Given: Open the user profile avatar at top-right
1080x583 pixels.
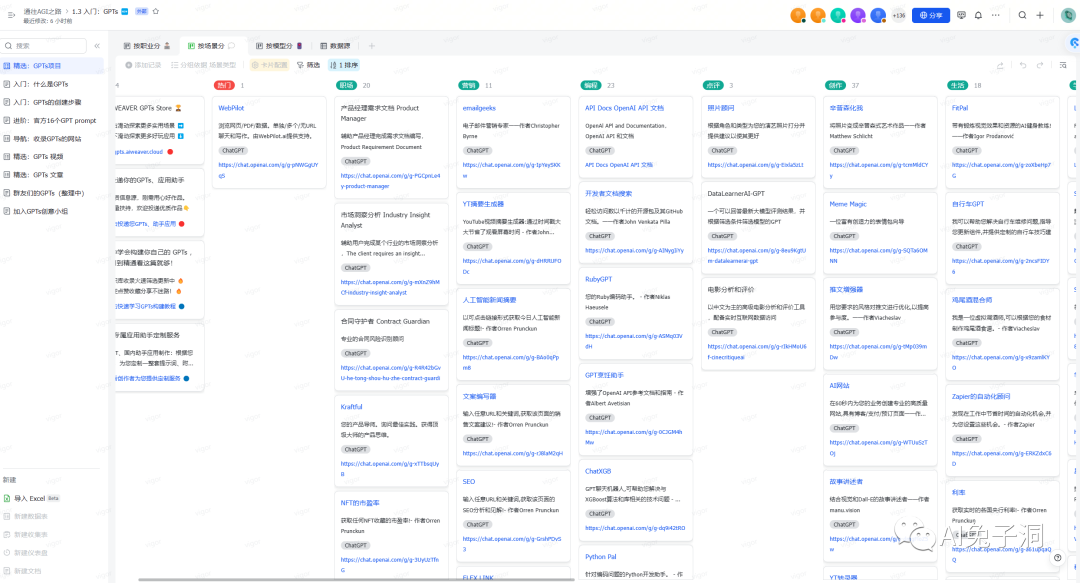Looking at the screenshot, I should (x=1068, y=15).
